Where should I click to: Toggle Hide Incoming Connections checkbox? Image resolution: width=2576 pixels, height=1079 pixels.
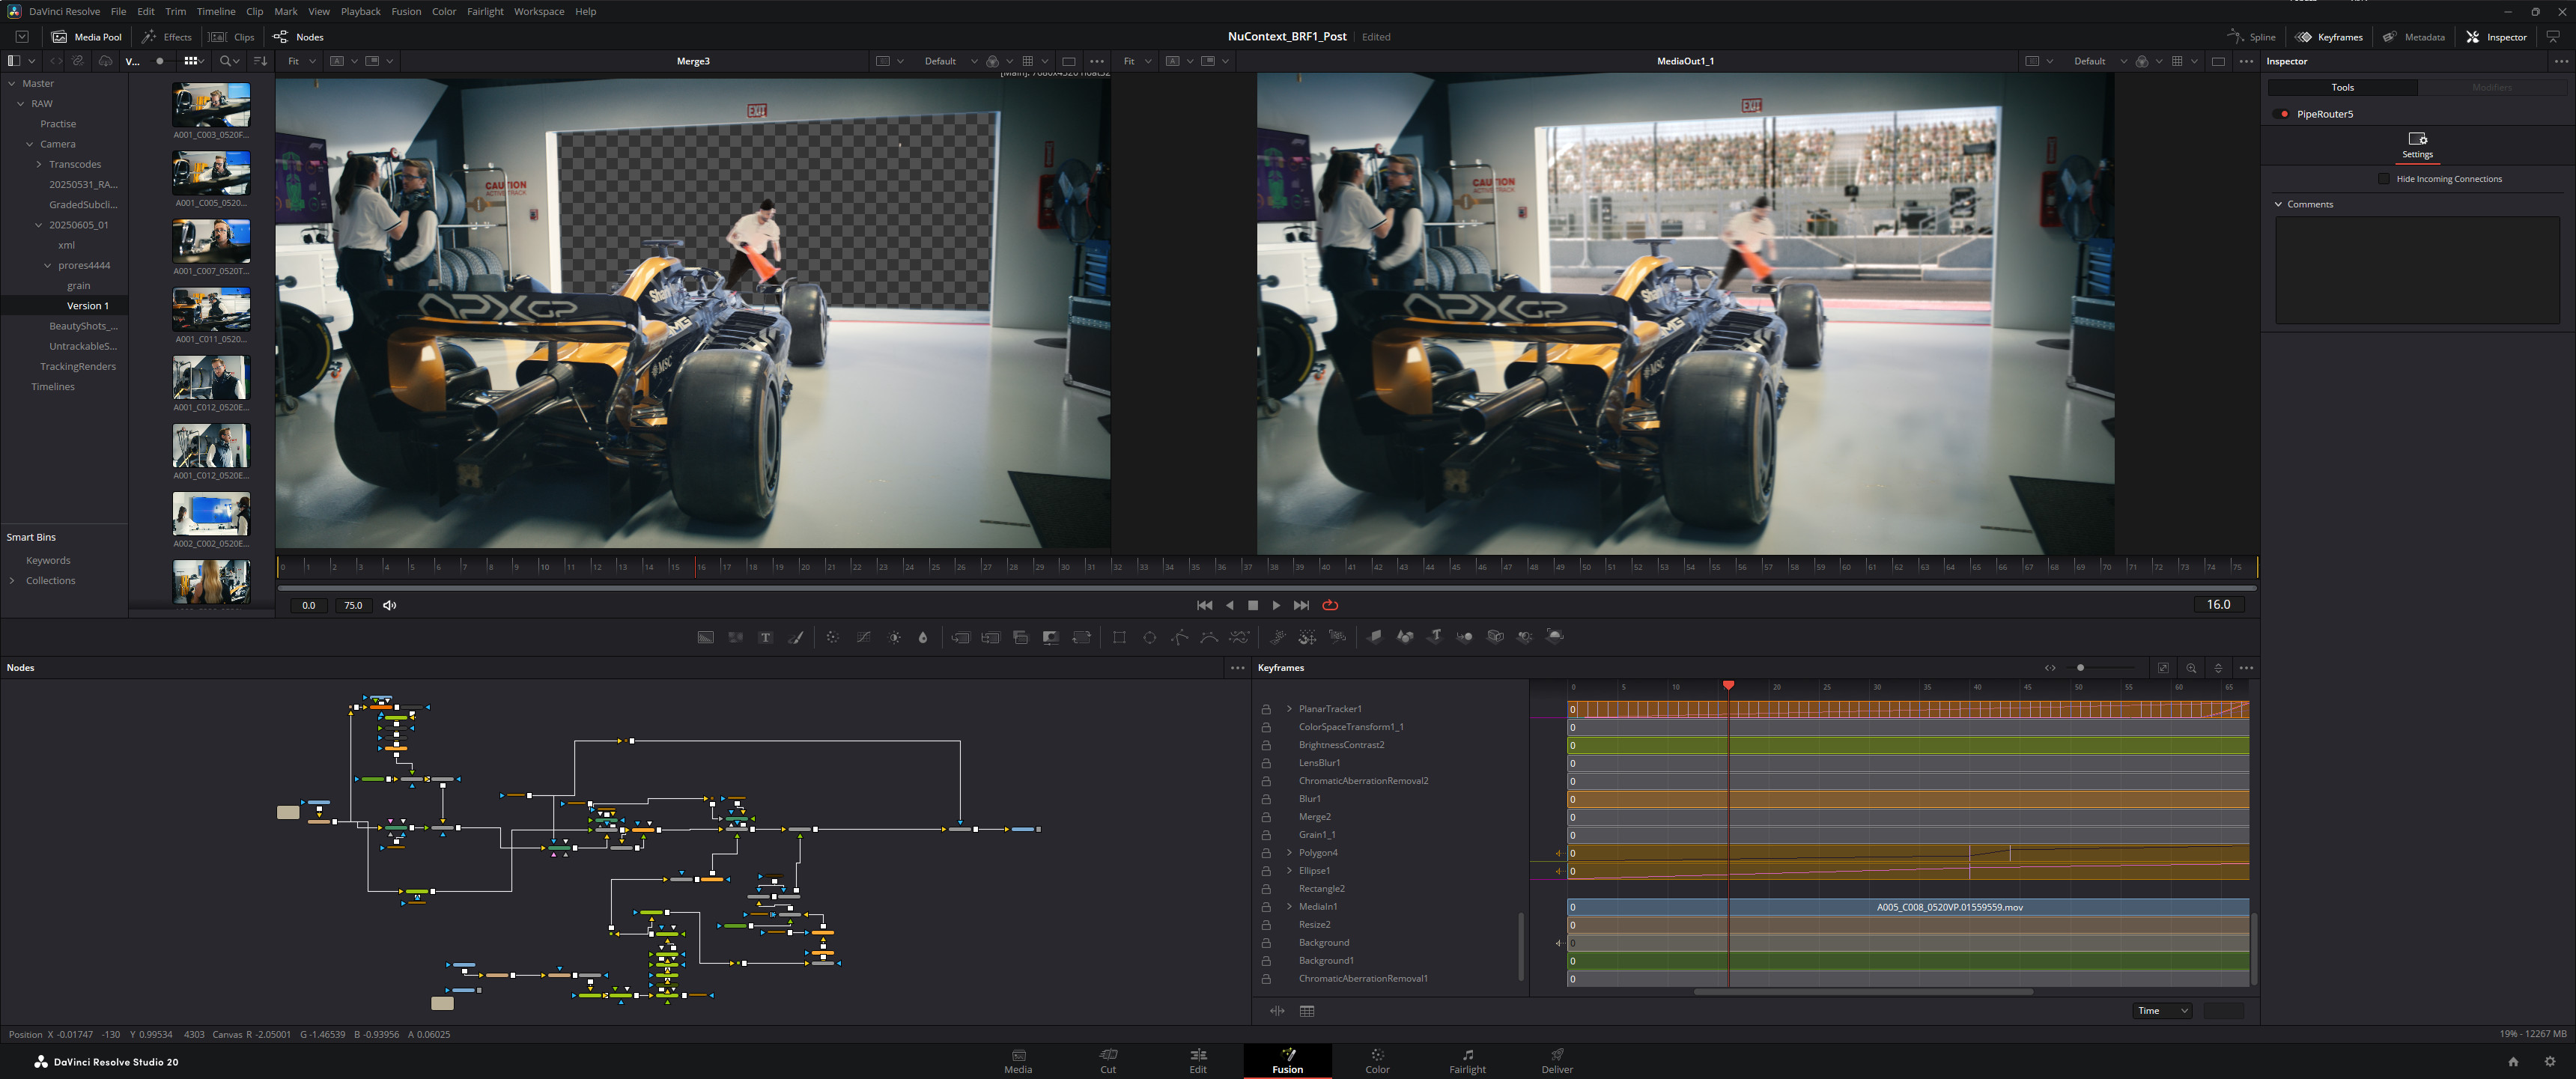2384,179
